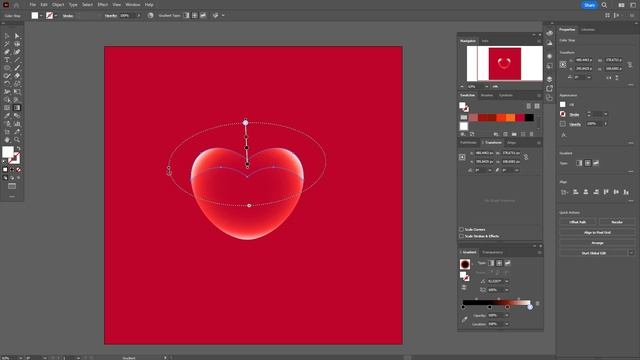Open the fill color dropdown in control bar

[x=41, y=16]
